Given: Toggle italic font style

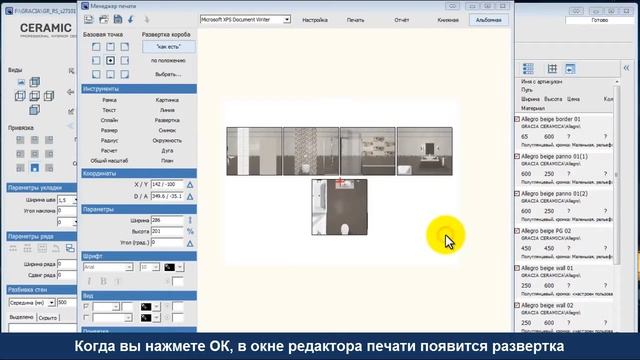Looking at the screenshot, I should tap(89, 281).
